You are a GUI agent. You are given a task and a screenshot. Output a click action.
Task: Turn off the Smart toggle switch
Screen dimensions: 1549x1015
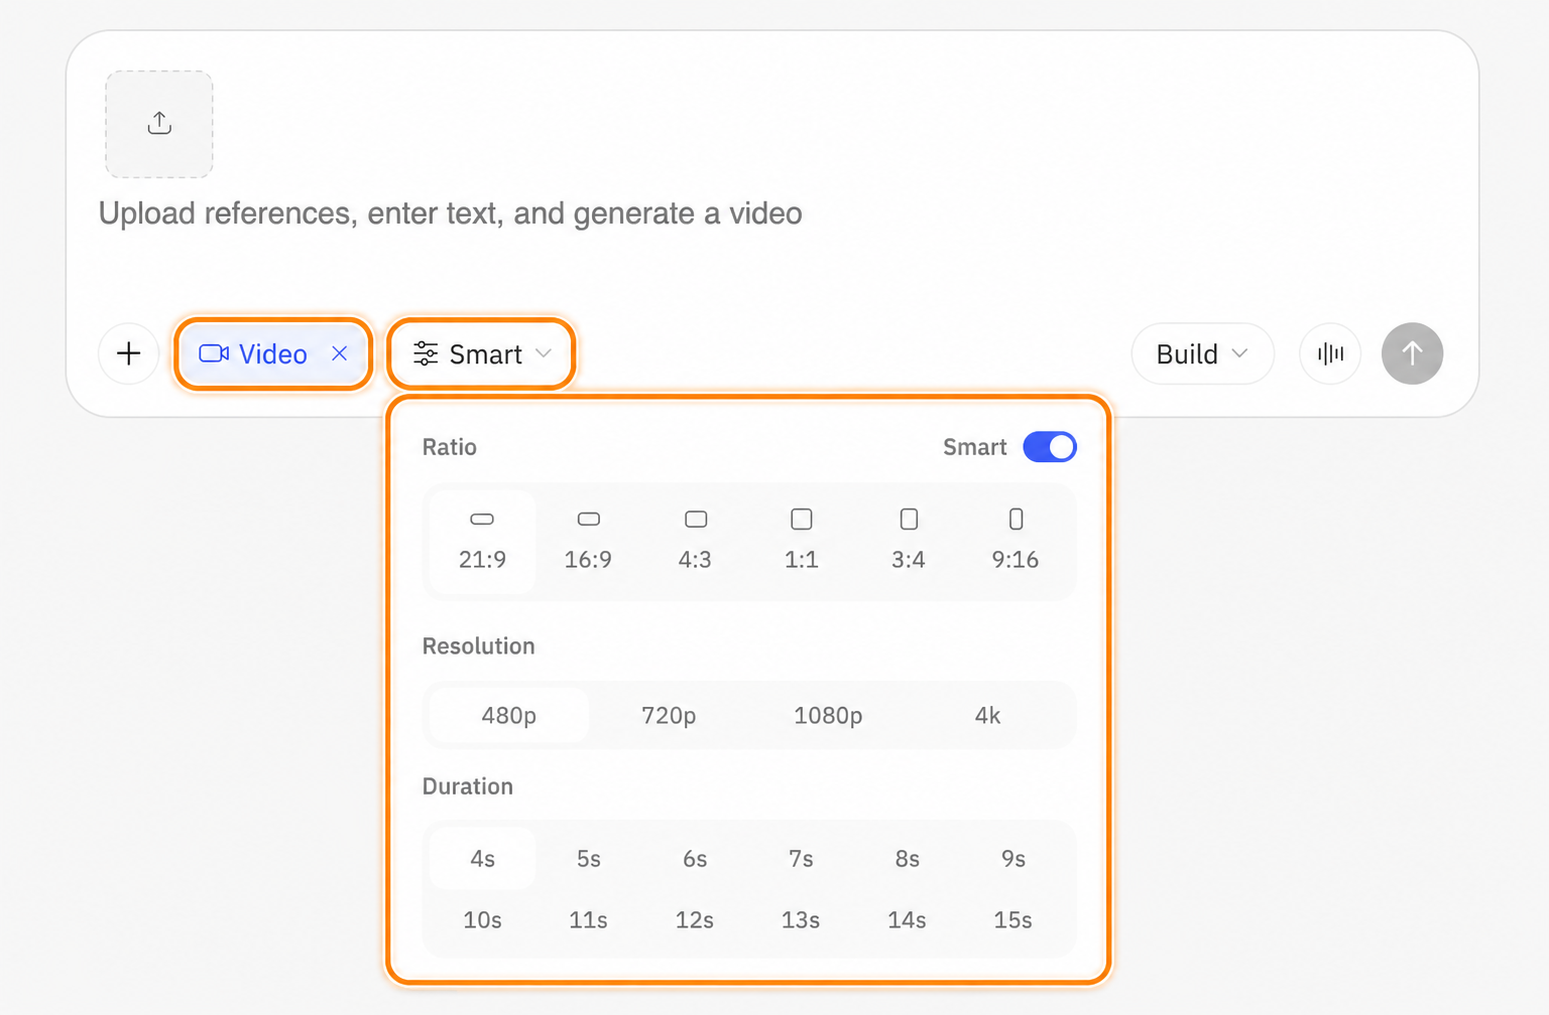click(1049, 447)
